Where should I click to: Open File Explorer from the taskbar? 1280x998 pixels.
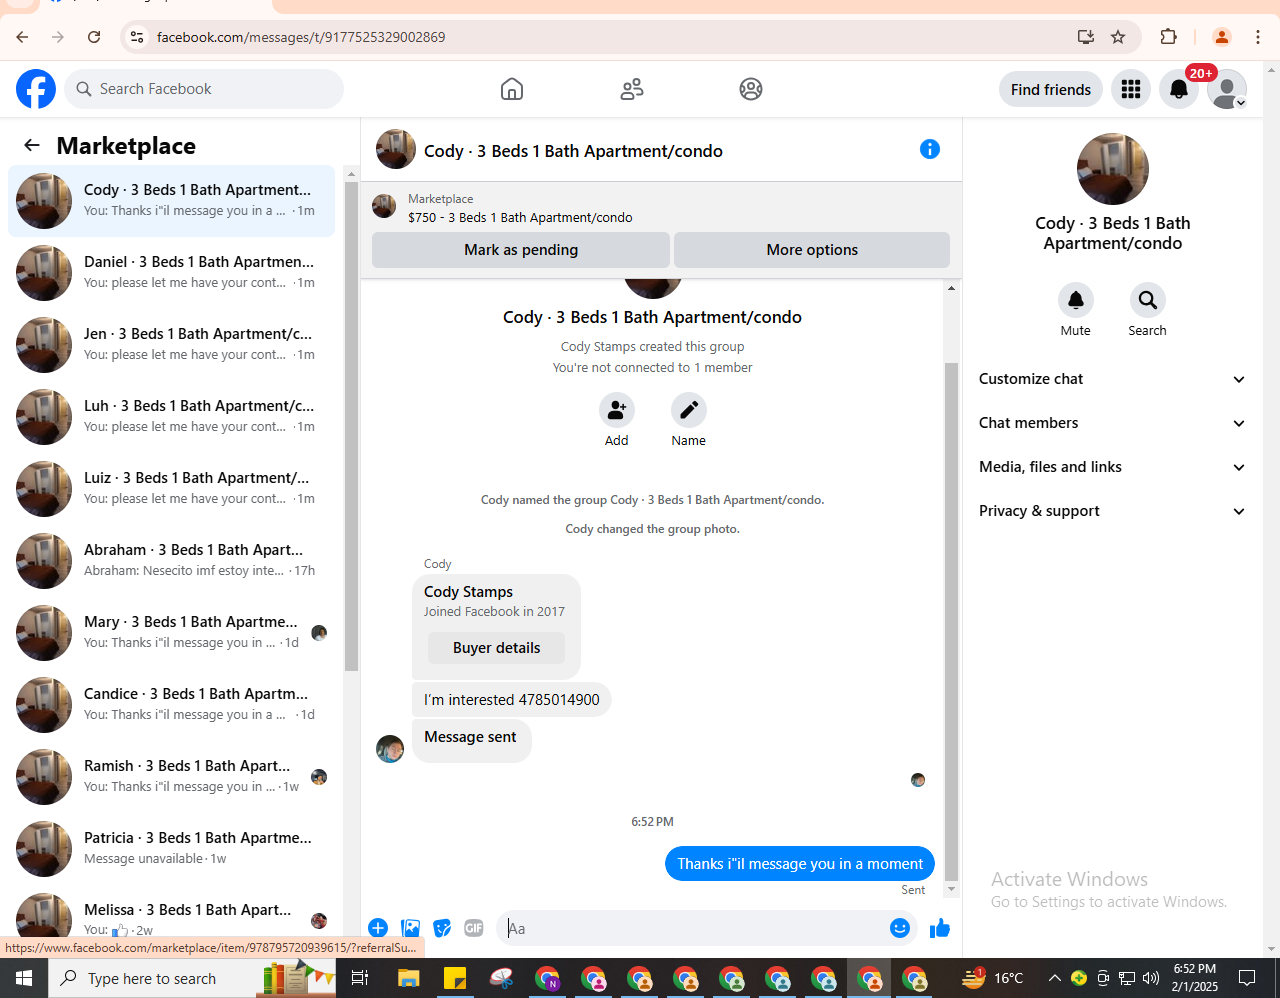pyautogui.click(x=408, y=978)
